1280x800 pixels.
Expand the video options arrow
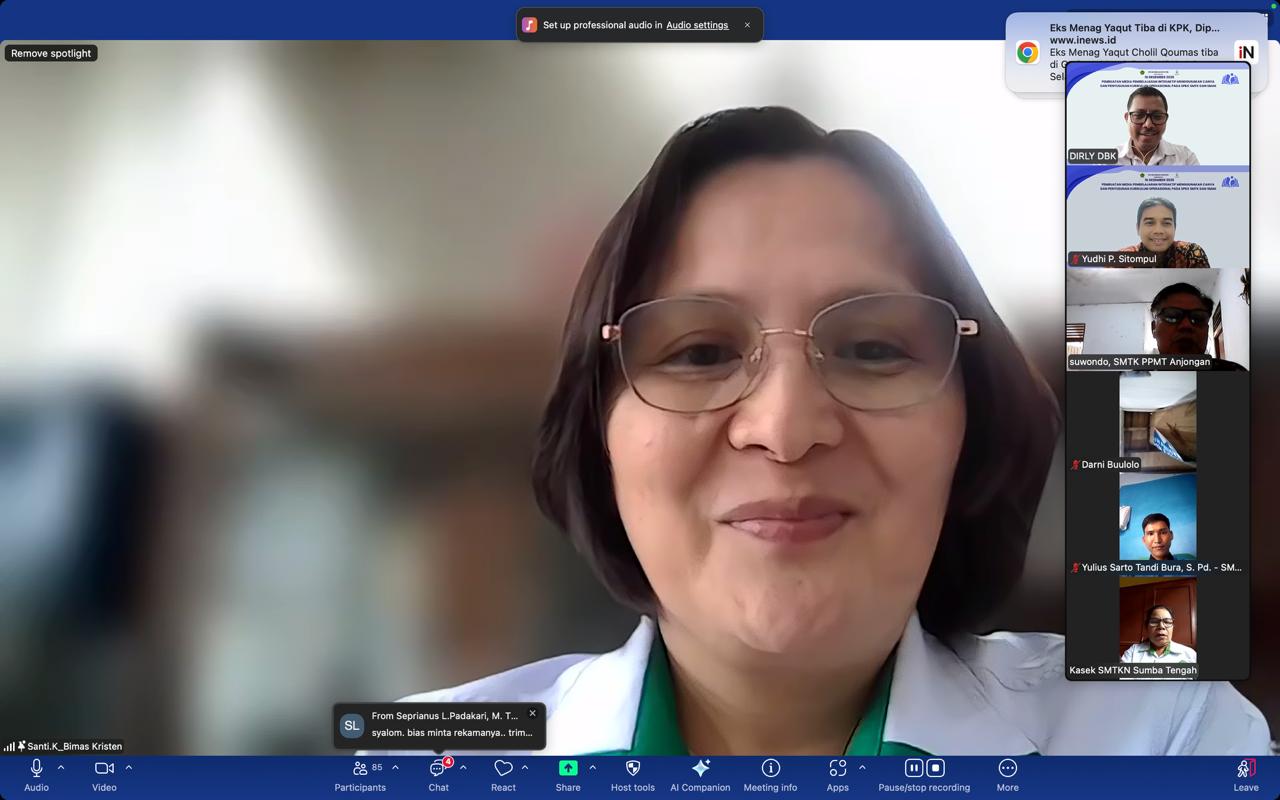pos(129,768)
